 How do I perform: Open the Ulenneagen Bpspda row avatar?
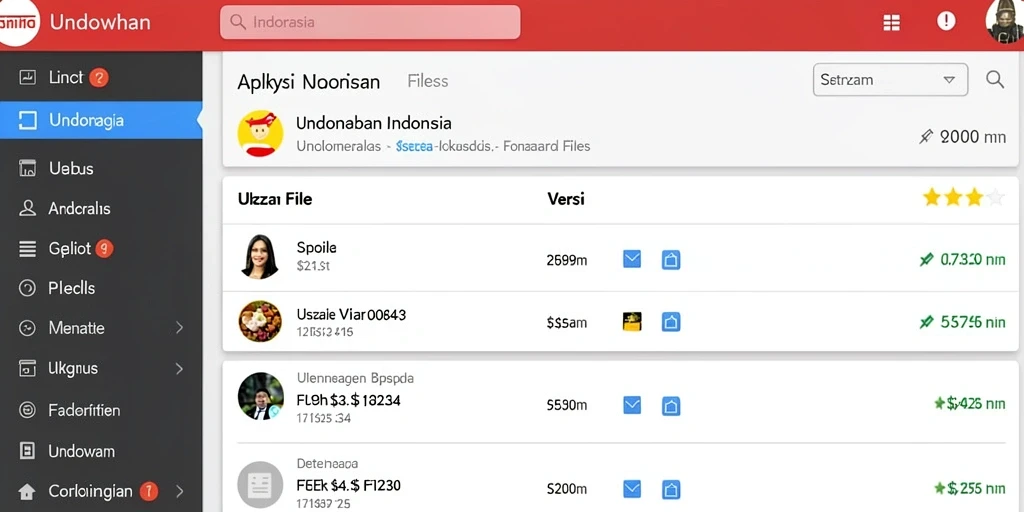click(261, 396)
